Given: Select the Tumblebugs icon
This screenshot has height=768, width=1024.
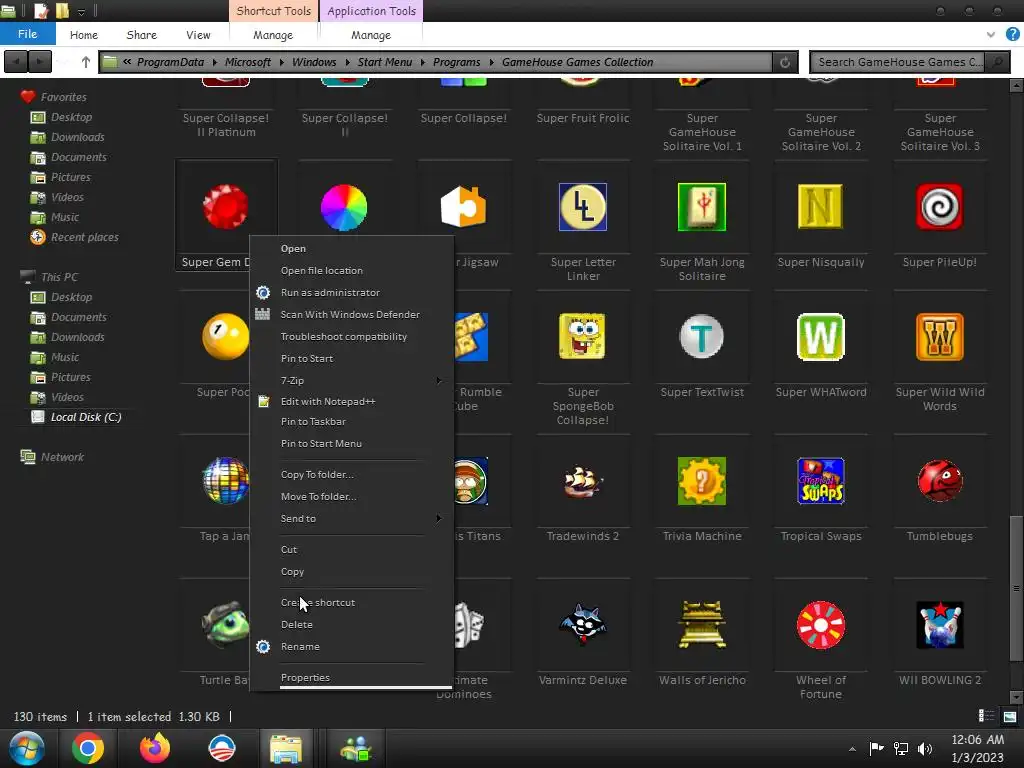Looking at the screenshot, I should coord(940,481).
